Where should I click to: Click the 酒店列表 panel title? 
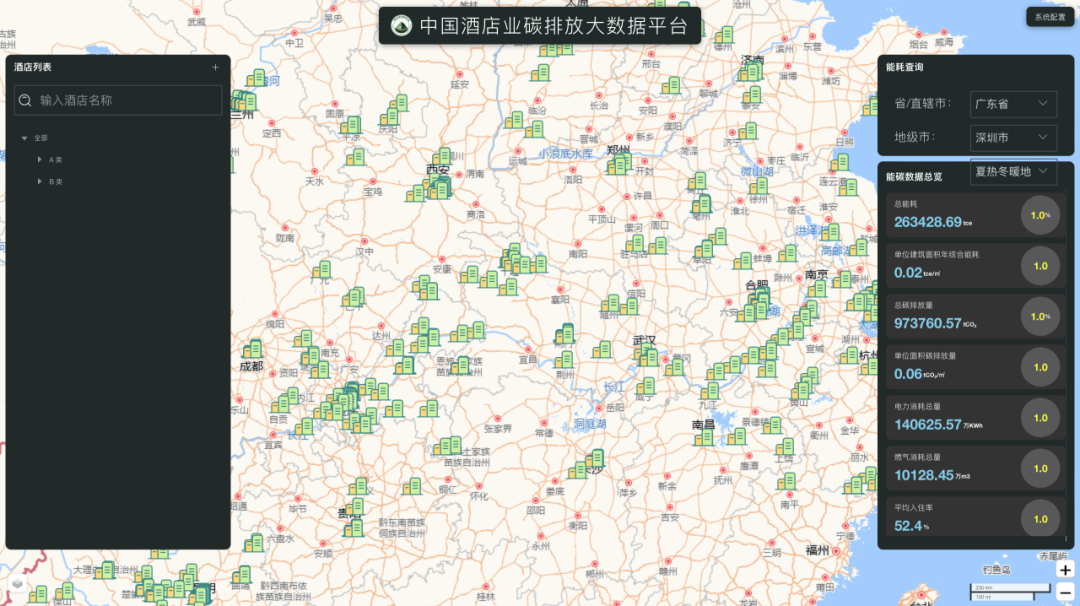pos(32,67)
